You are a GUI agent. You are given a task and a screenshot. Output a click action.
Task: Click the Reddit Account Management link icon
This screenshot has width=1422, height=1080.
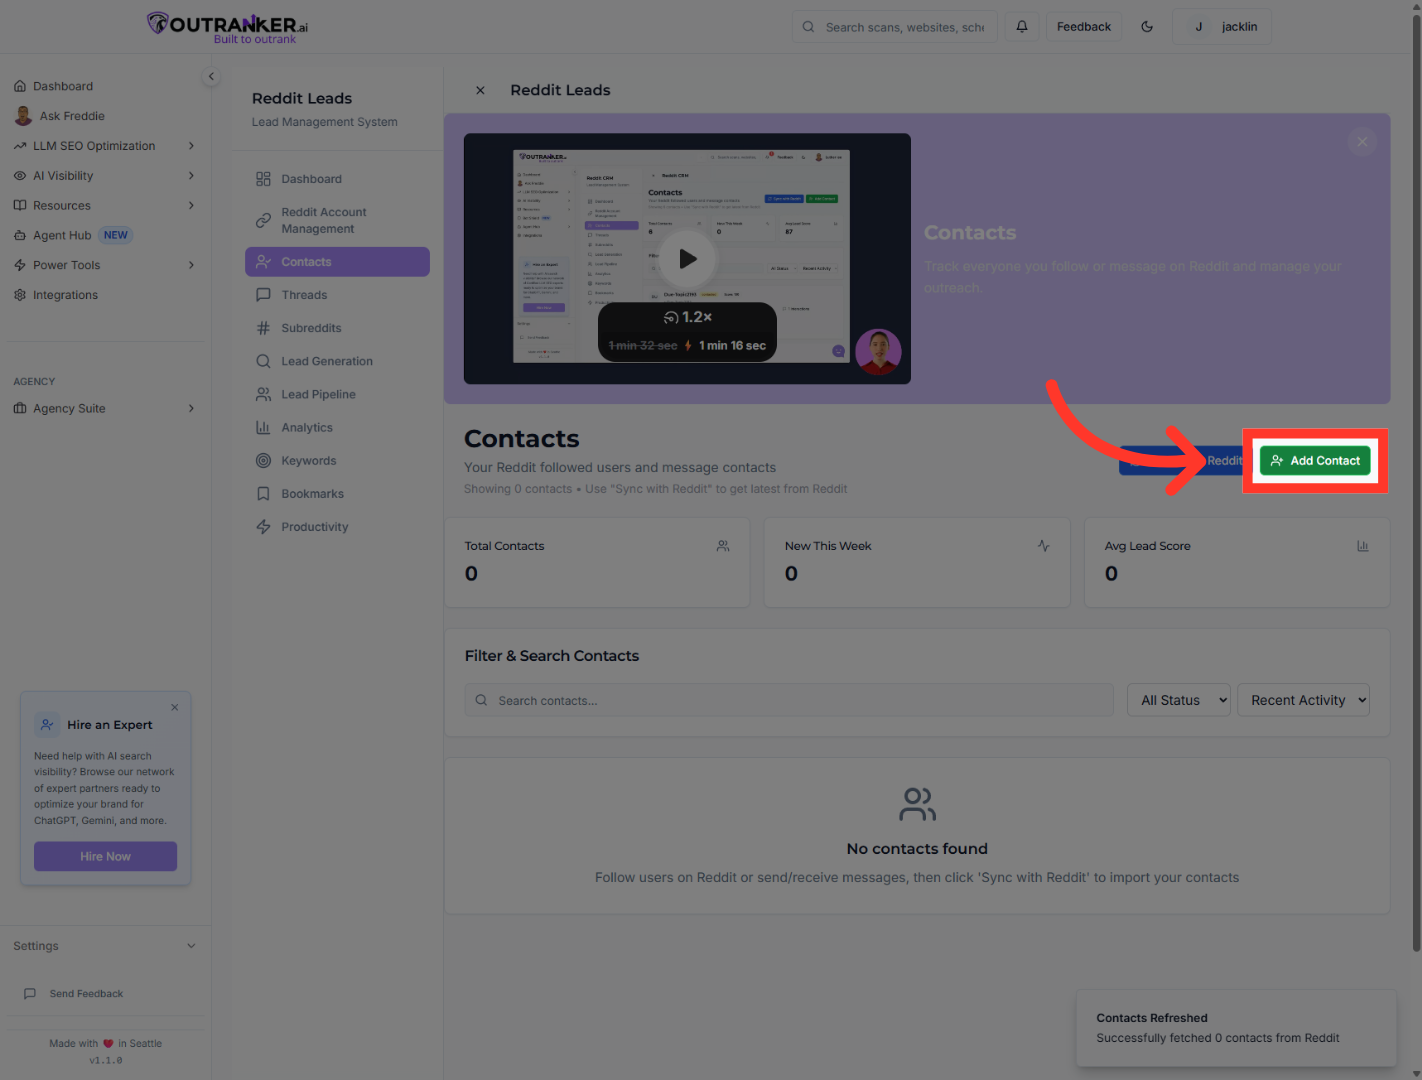coord(263,220)
